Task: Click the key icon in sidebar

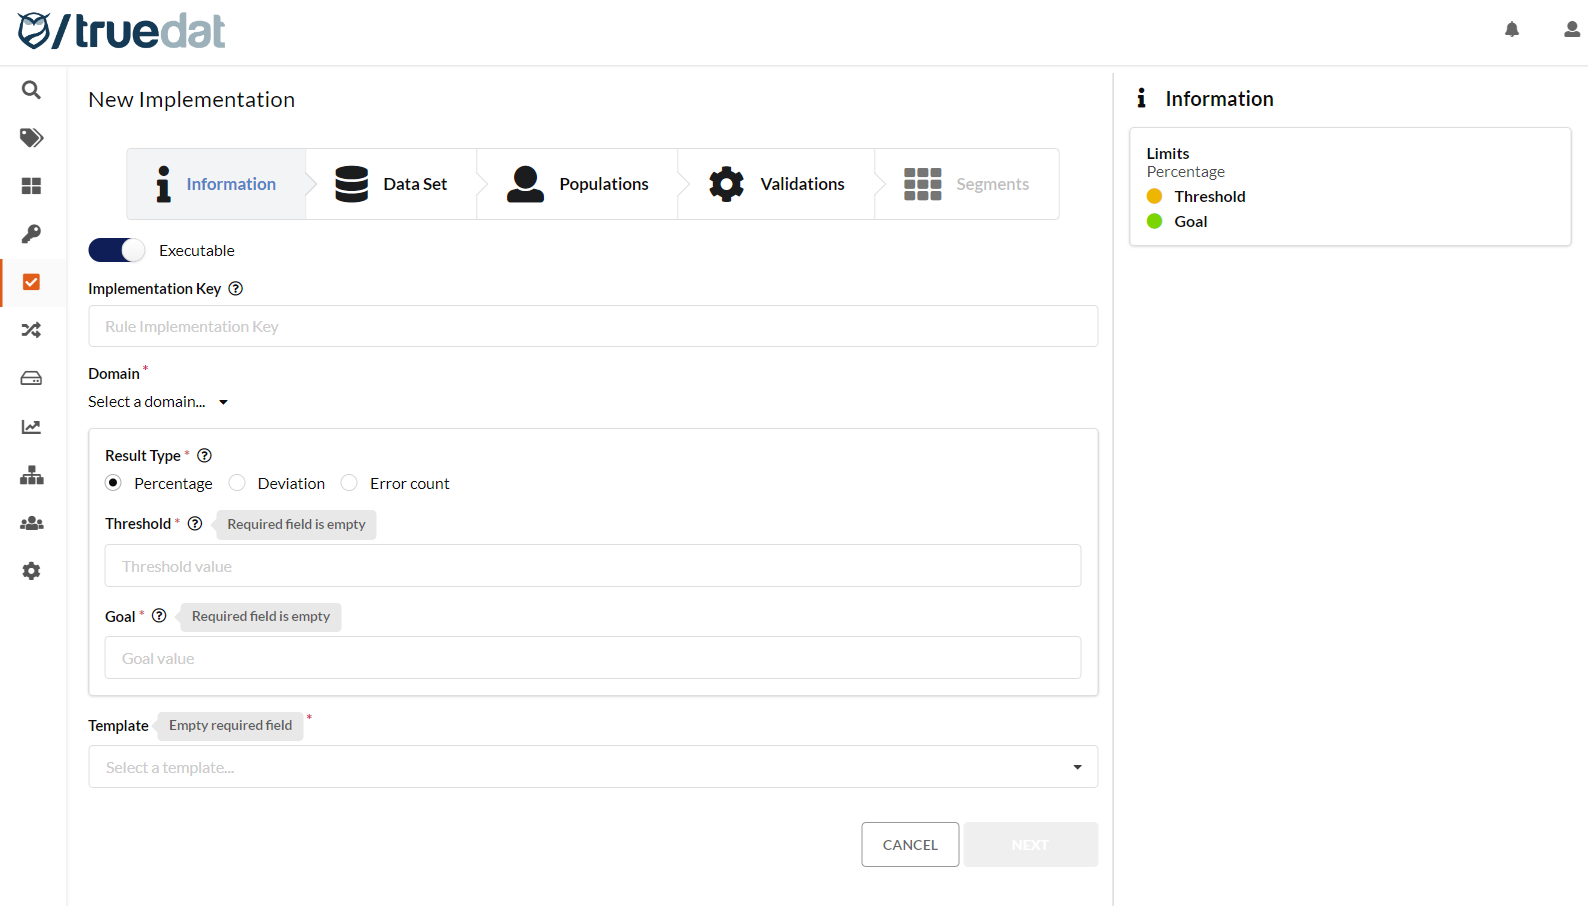Action: coord(31,234)
